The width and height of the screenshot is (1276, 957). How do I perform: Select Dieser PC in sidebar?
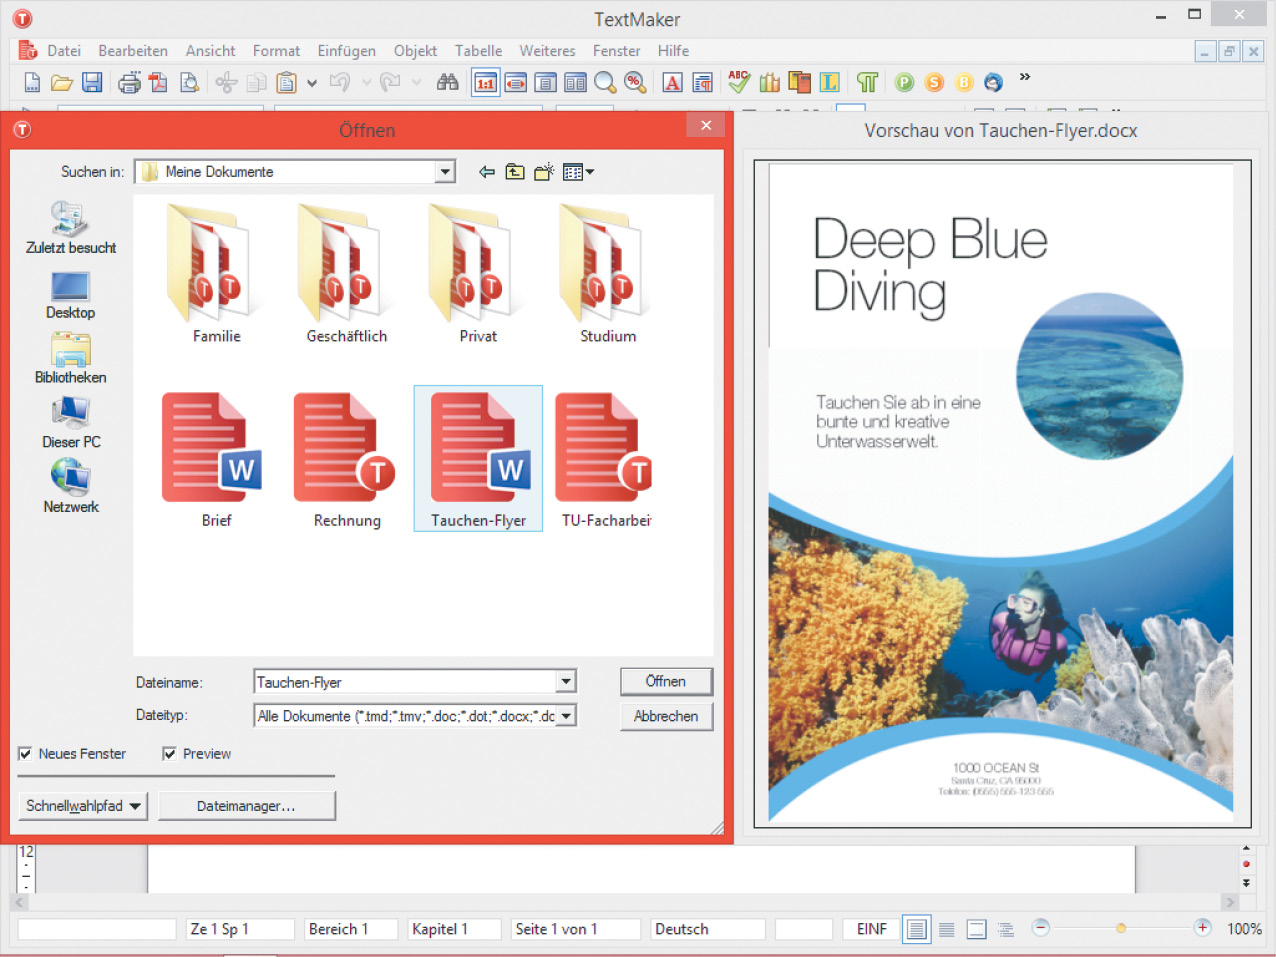tap(71, 423)
